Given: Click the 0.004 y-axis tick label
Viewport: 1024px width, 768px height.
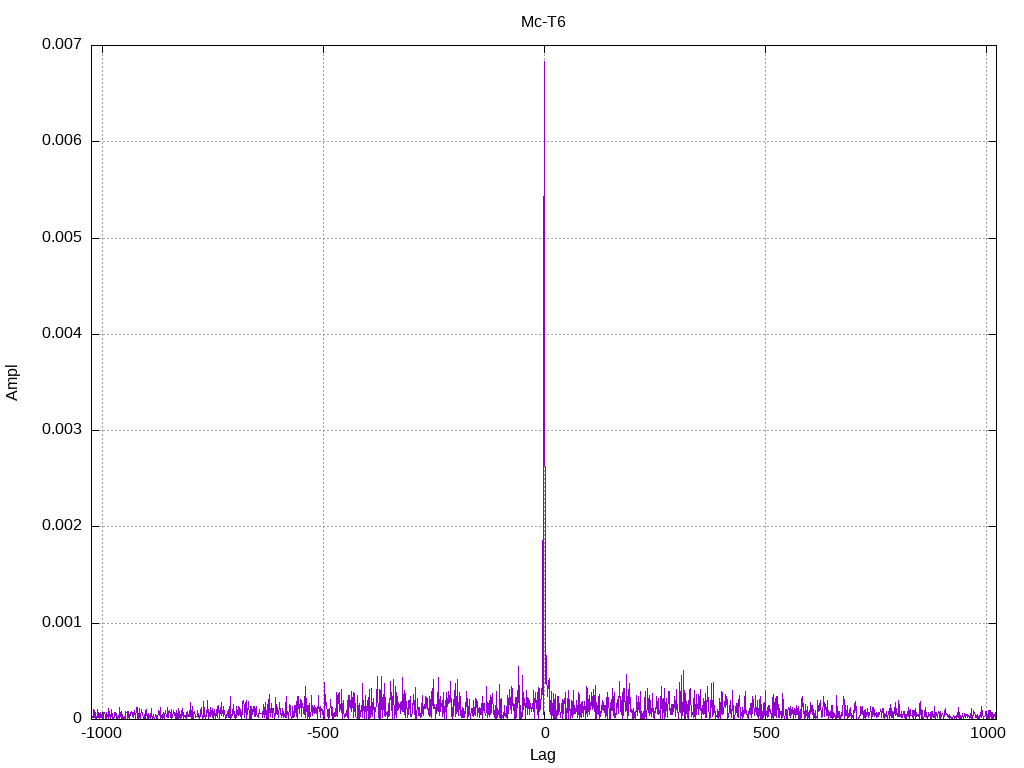Looking at the screenshot, I should coord(62,333).
